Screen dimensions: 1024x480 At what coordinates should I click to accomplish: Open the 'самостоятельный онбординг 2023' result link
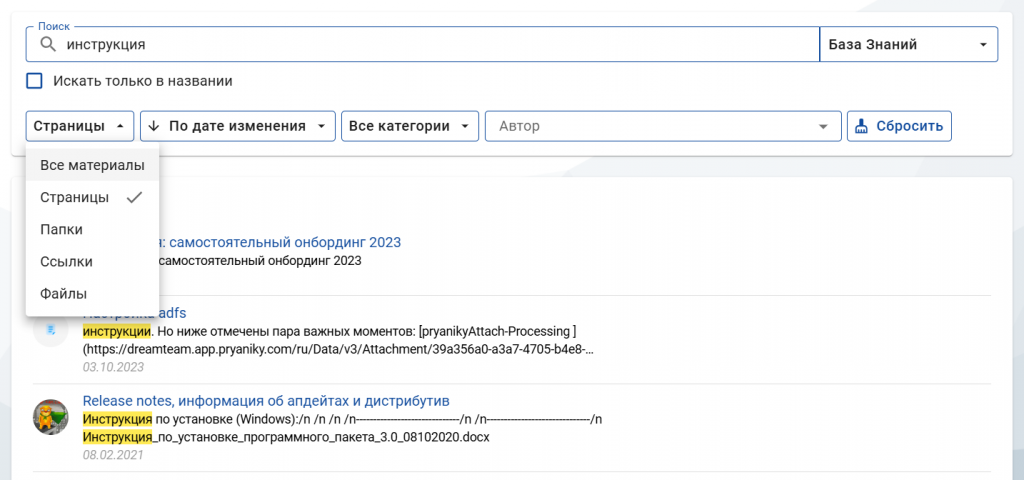click(x=280, y=242)
